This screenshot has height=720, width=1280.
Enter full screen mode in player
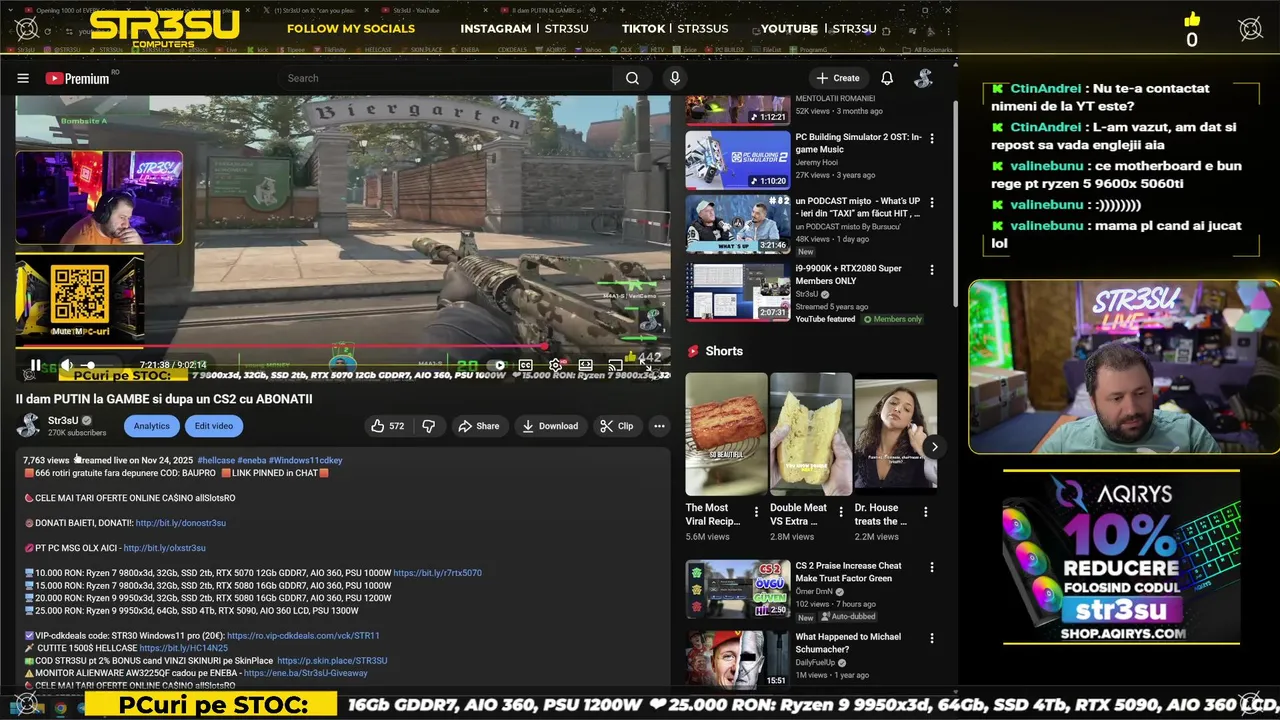(x=647, y=366)
